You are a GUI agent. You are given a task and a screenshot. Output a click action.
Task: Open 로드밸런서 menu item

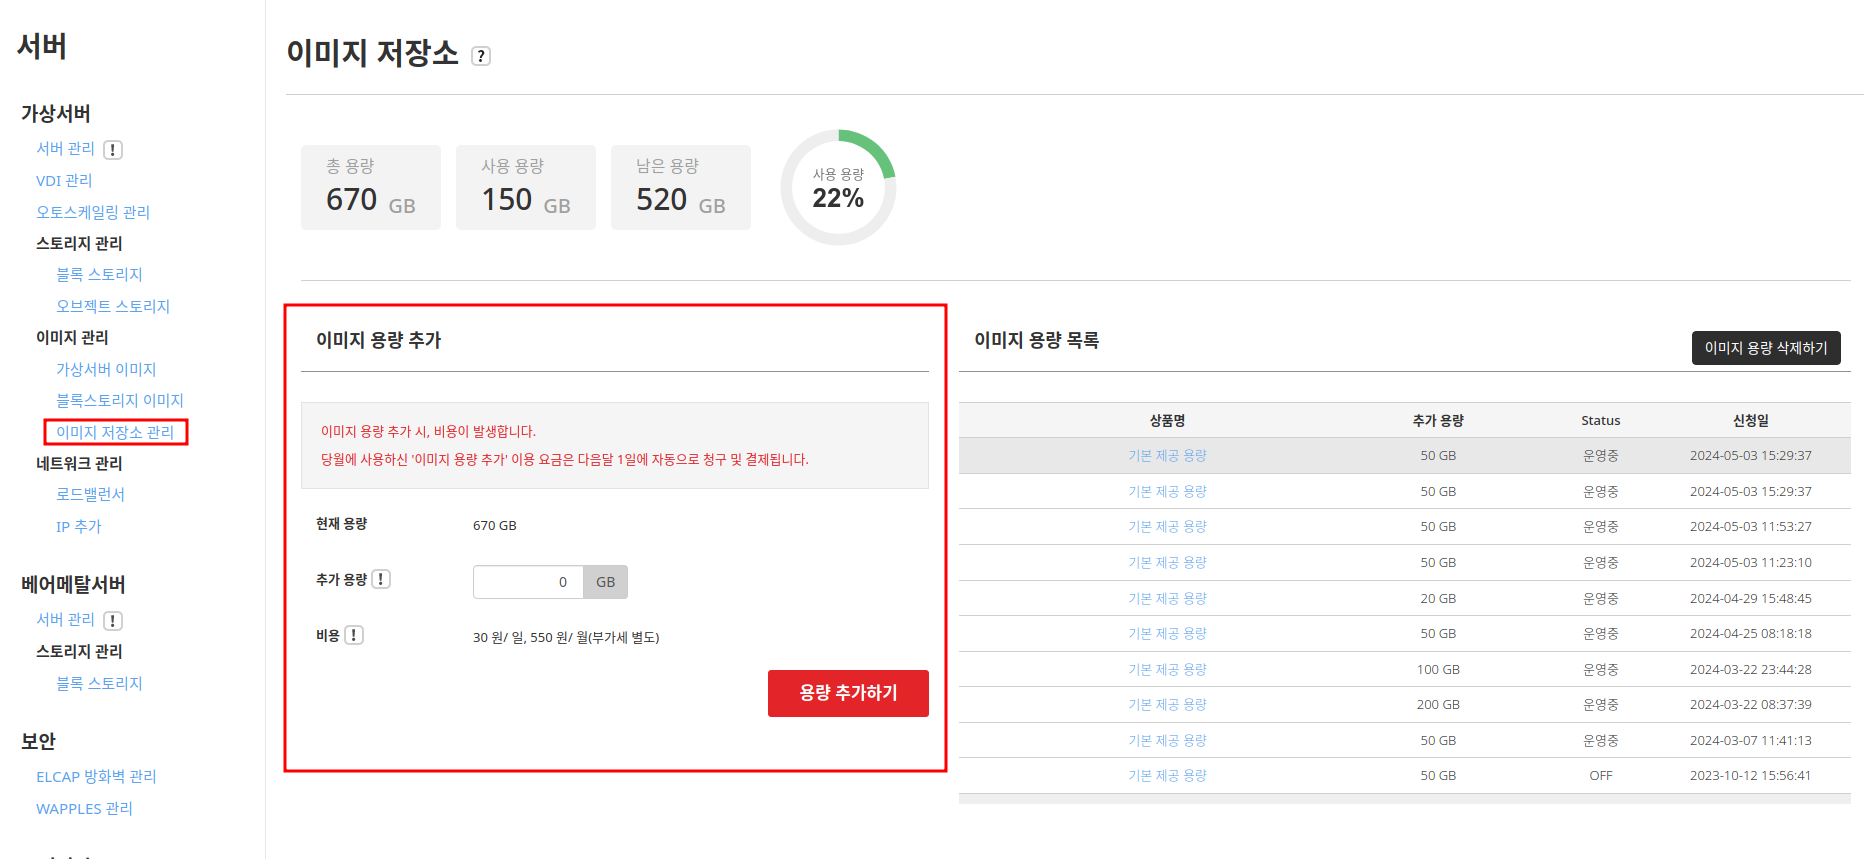tap(90, 494)
